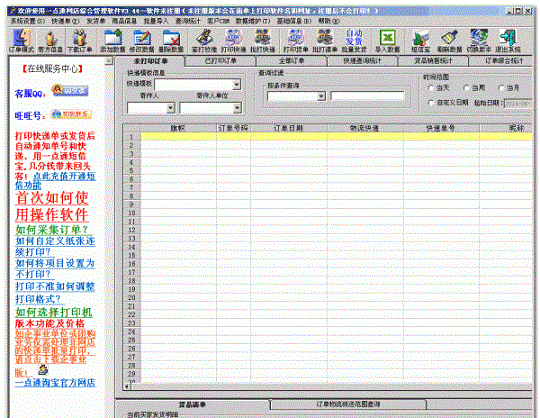Open the 客户CRM menu
Image resolution: width=540 pixels, height=418 pixels.
218,21
